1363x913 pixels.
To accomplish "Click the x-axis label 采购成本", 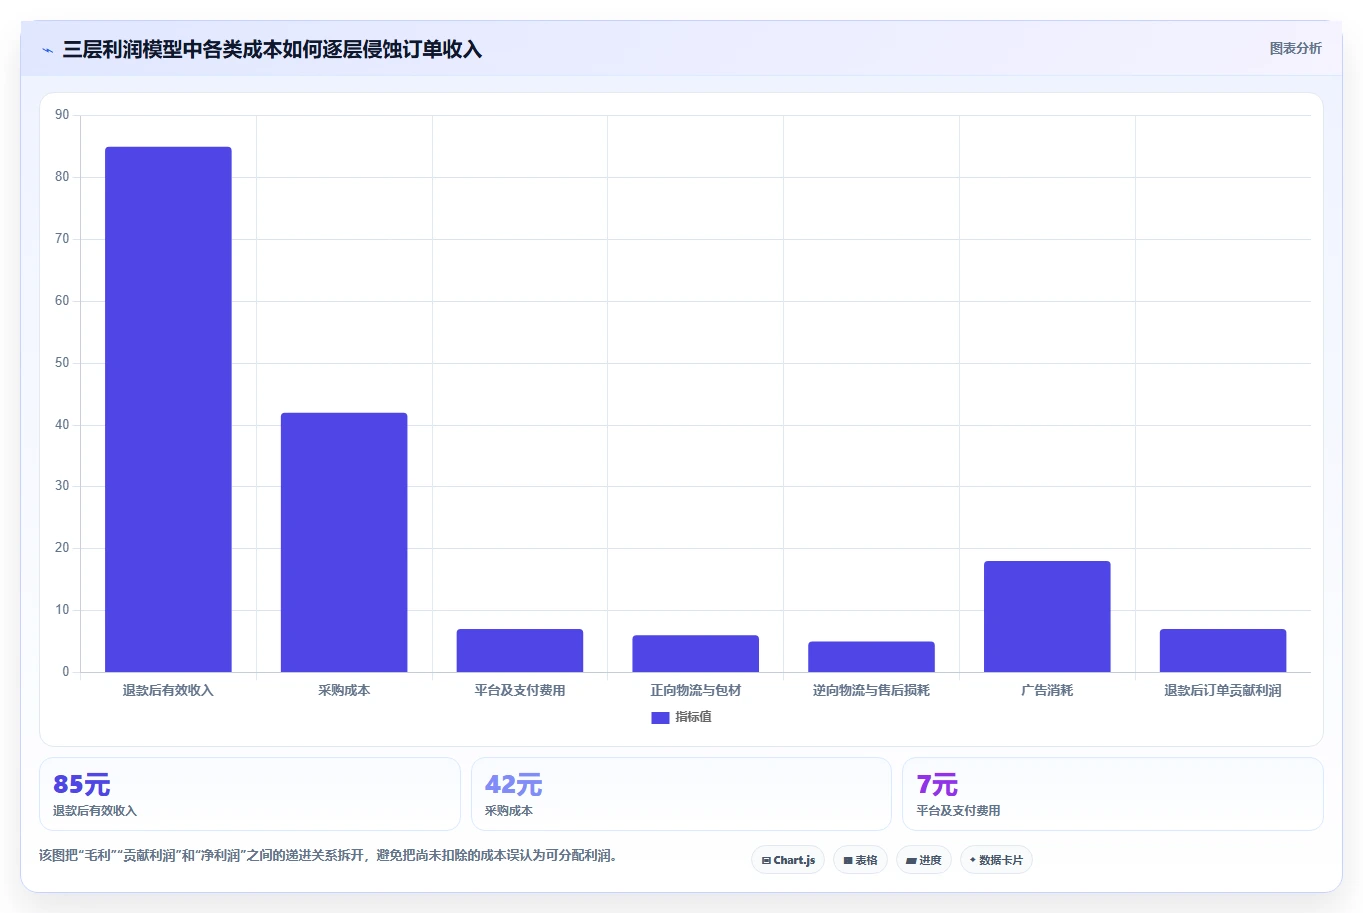I will (344, 690).
